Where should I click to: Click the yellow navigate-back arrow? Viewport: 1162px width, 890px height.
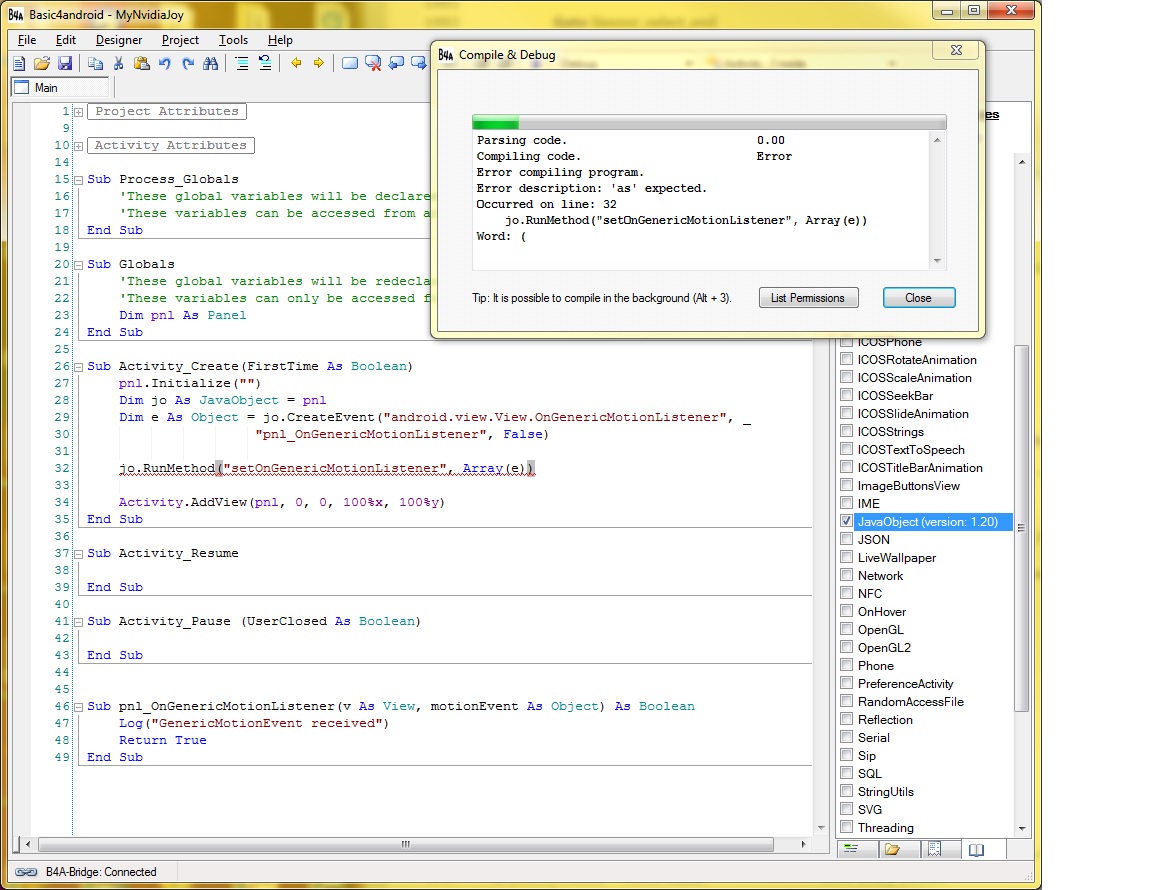tap(296, 63)
